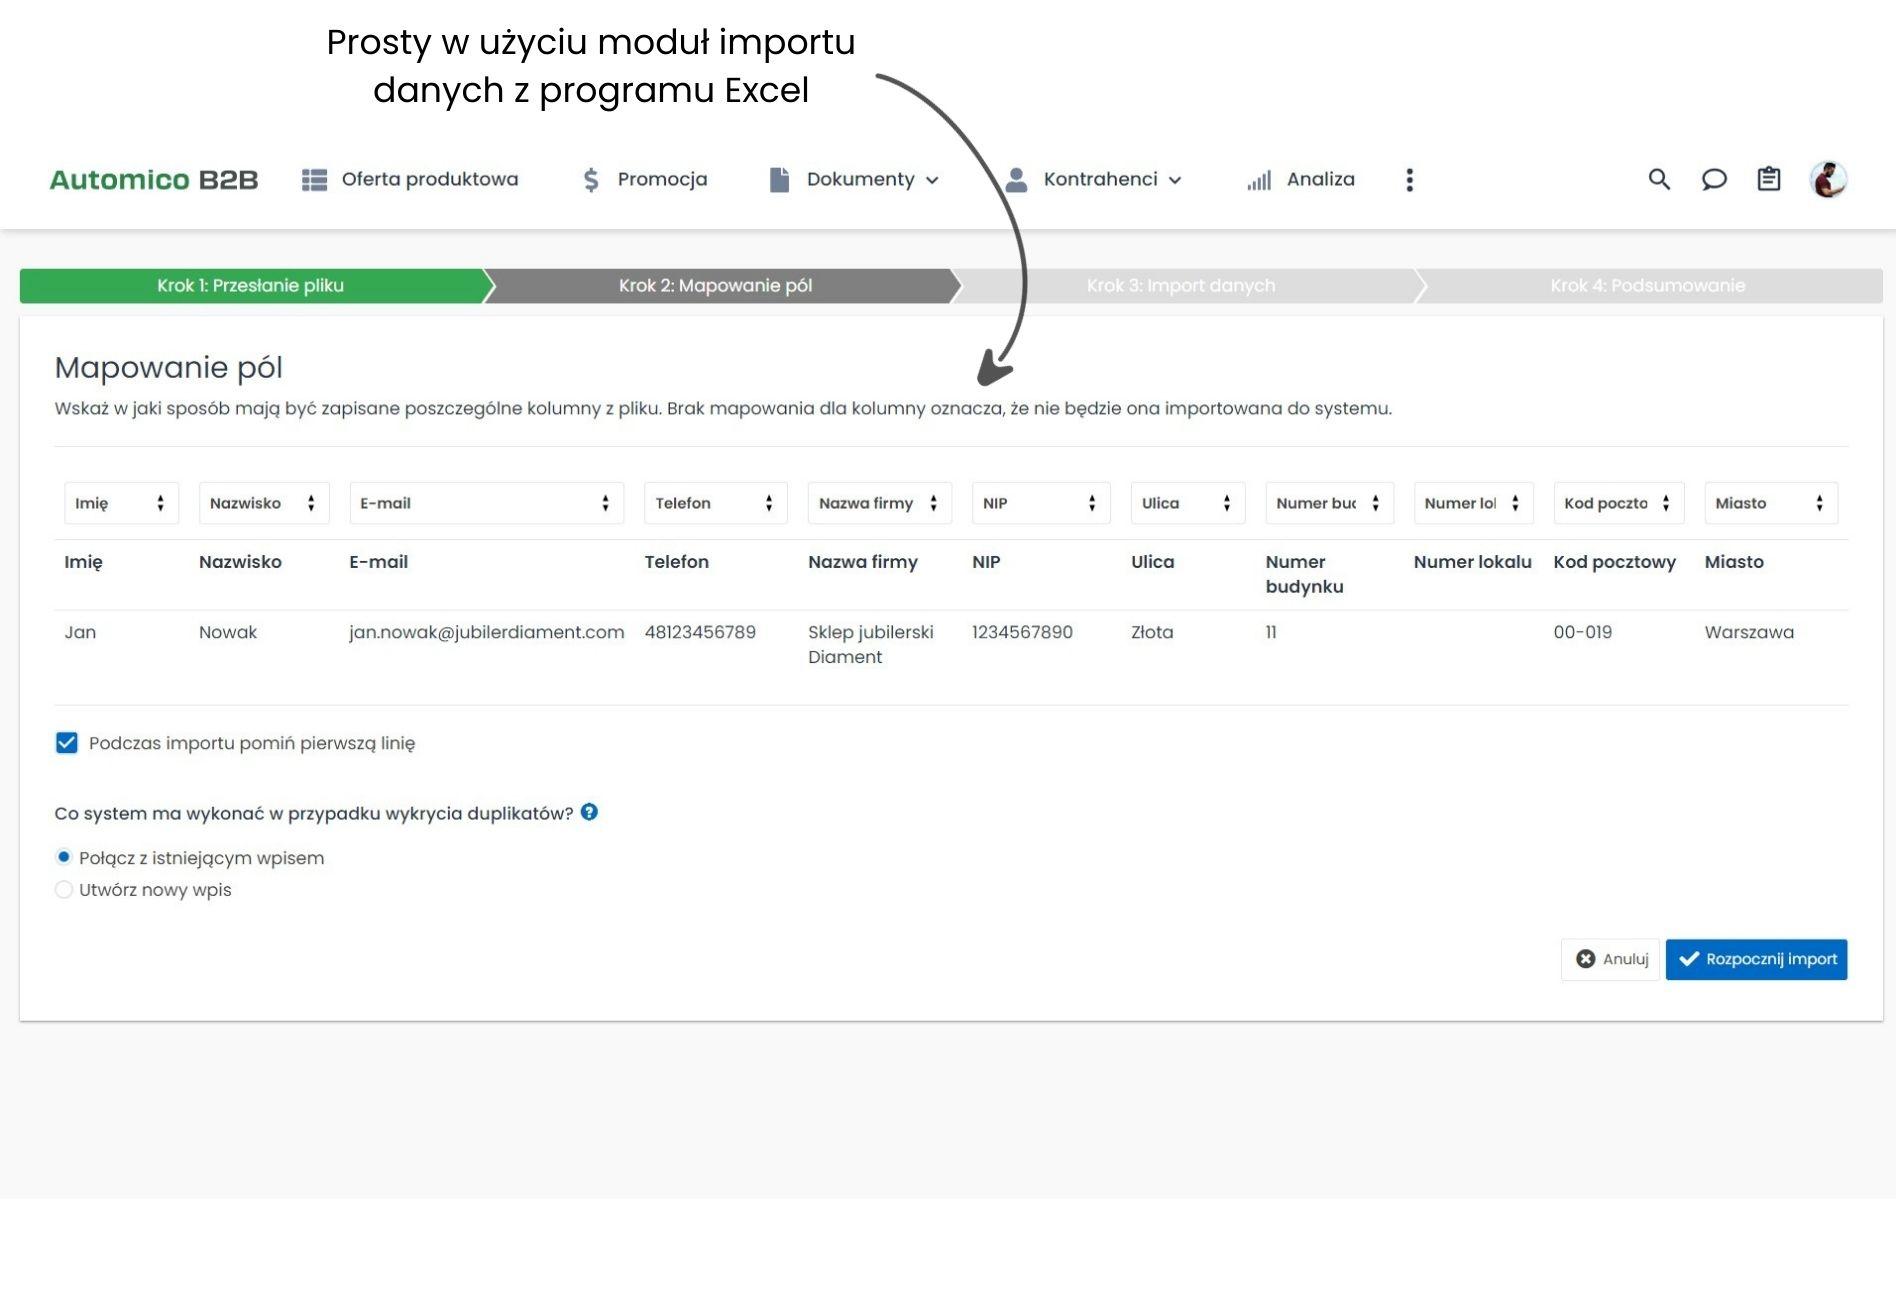The height and width of the screenshot is (1300, 1896).
Task: Select 'Połącz z istniejącym wpisem' option
Action: click(x=64, y=857)
